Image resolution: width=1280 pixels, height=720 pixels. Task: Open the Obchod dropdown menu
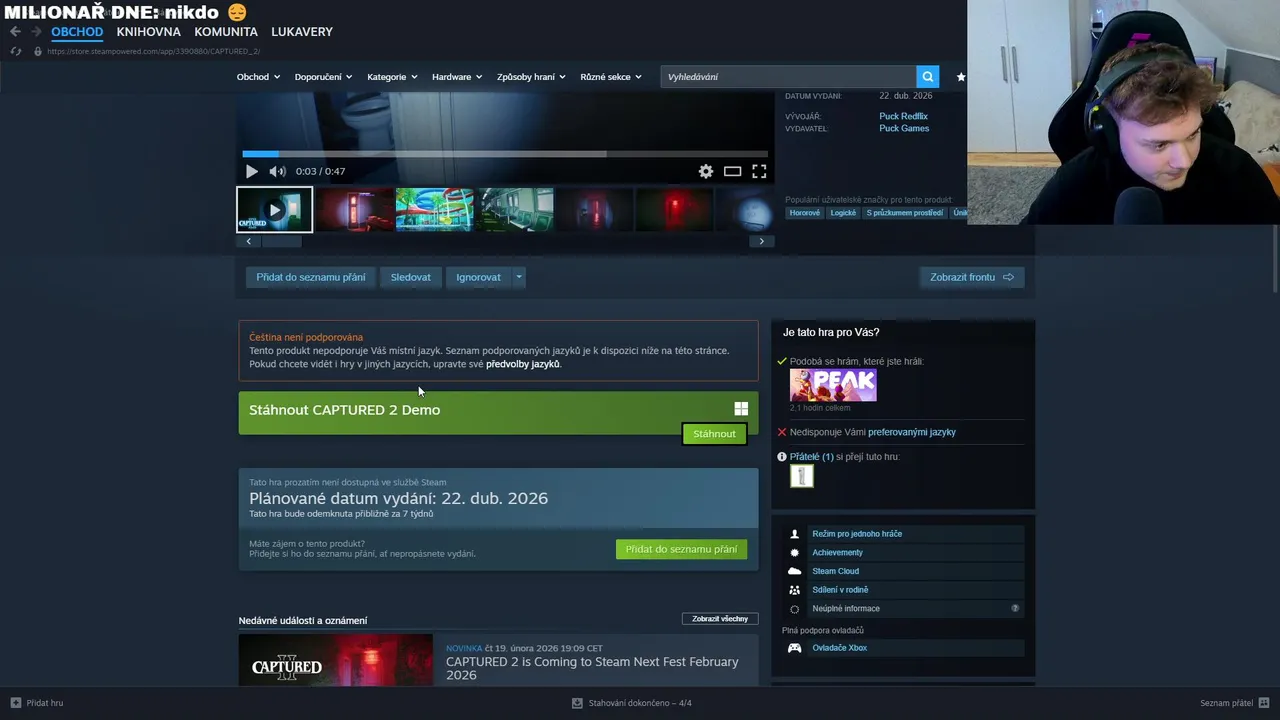coord(258,77)
